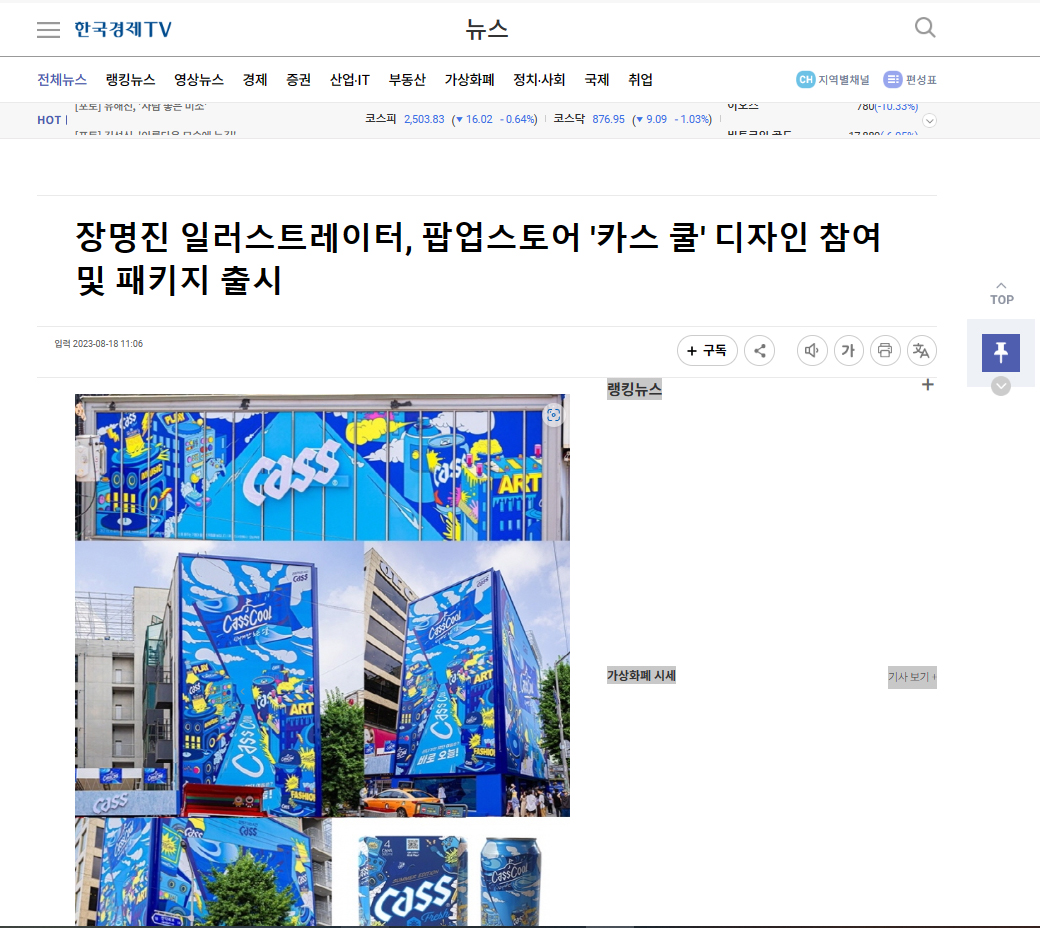Click the blue pin icon button
This screenshot has height=928, width=1040.
tap(1001, 353)
